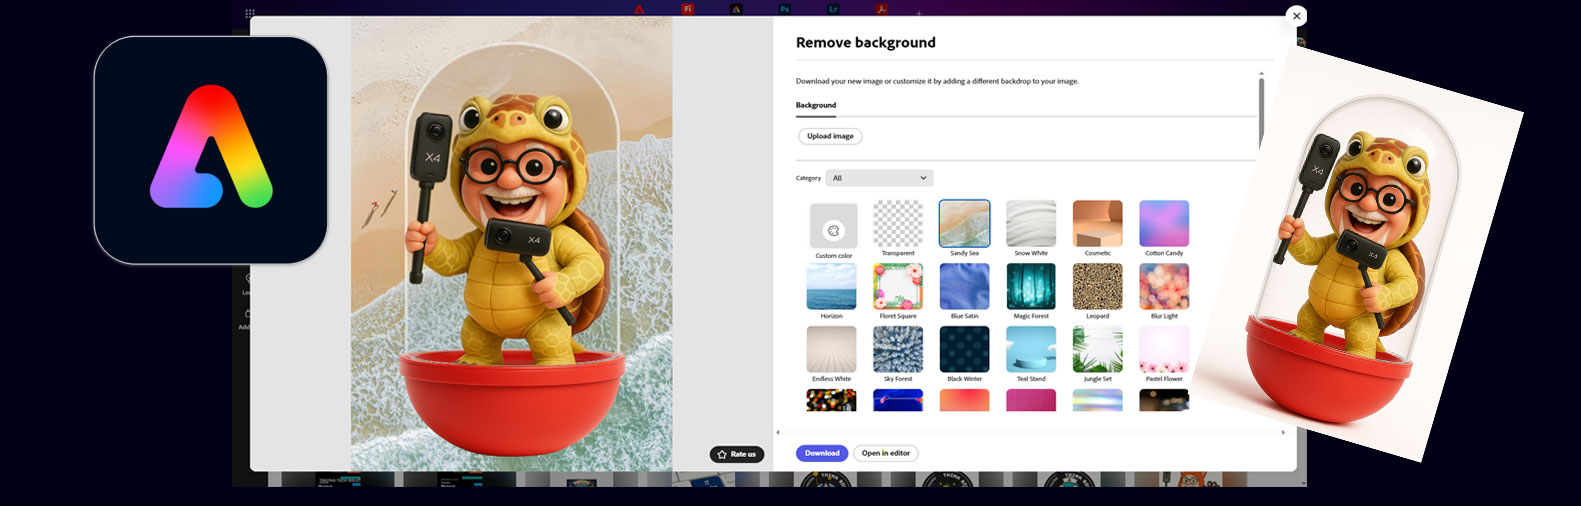1581x506 pixels.
Task: Select the Snow White background
Action: 1031,223
